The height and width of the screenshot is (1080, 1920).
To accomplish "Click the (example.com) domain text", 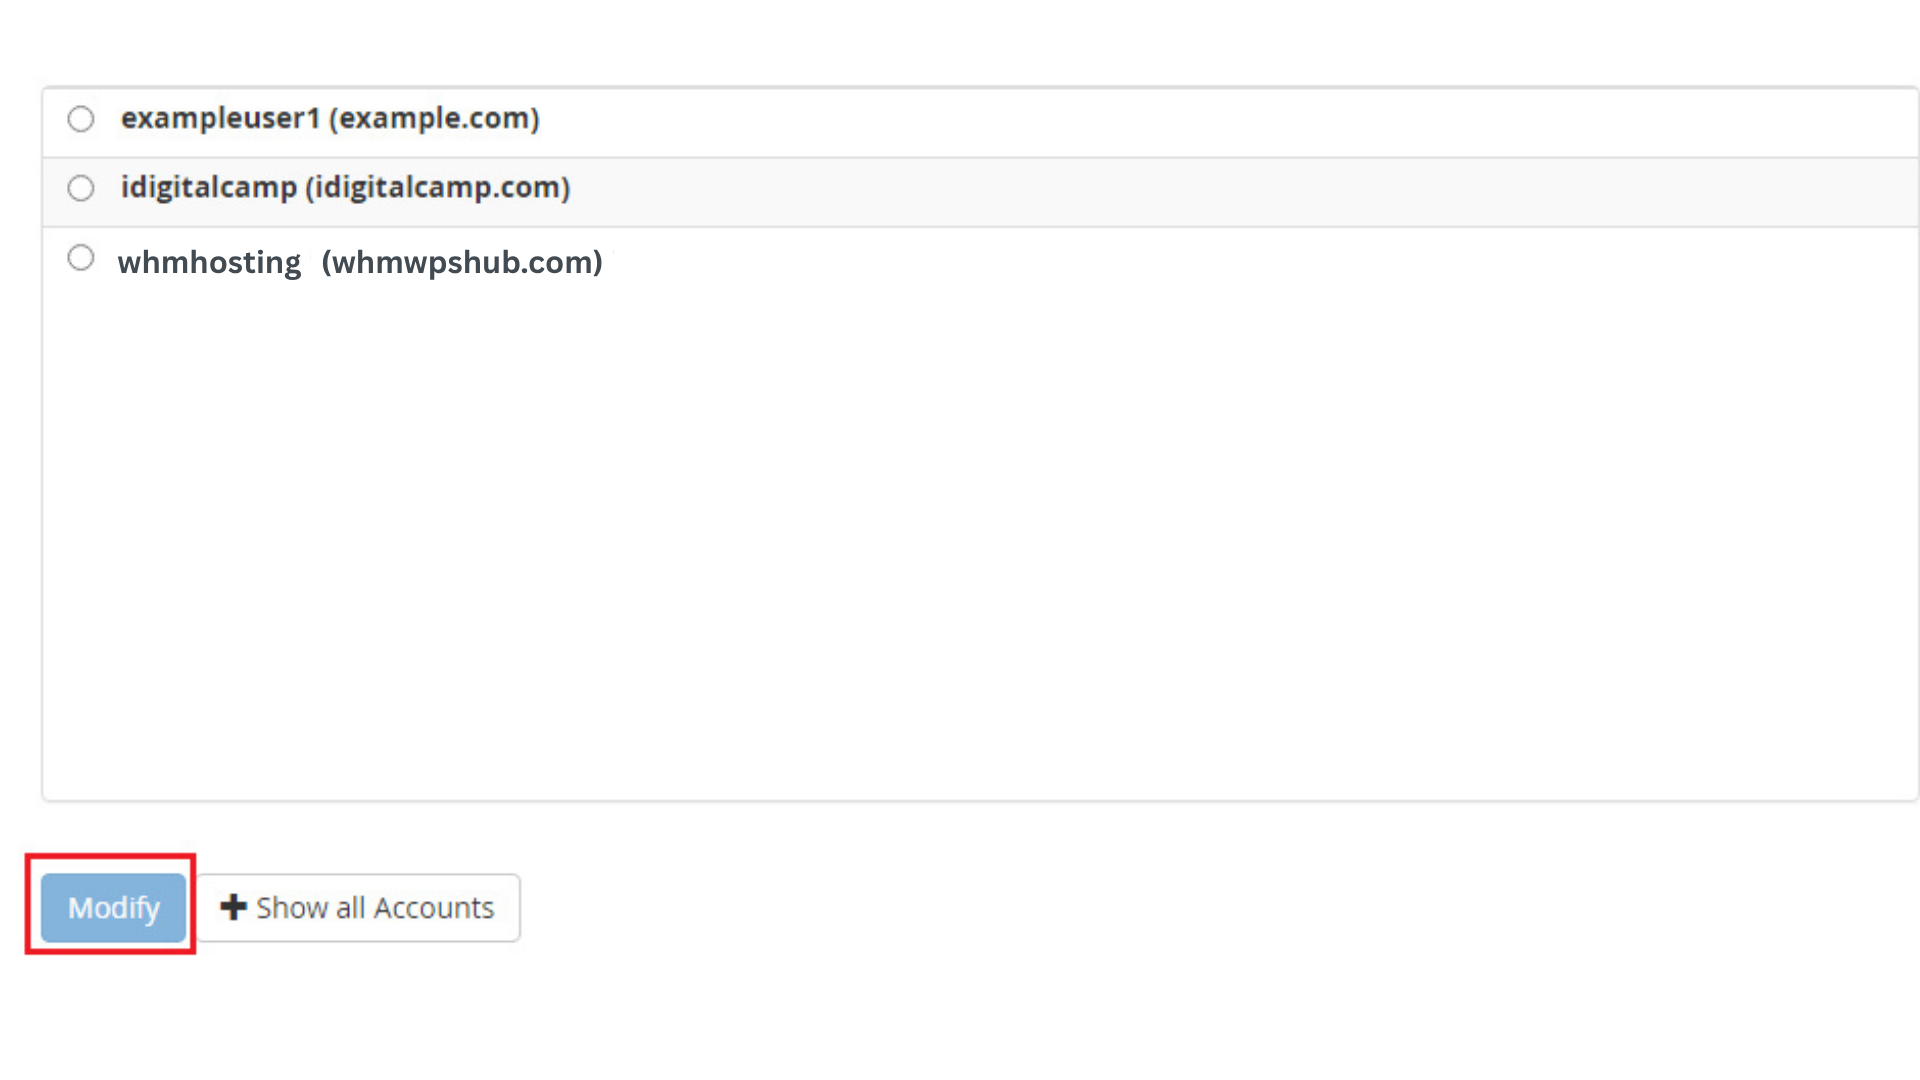I will (434, 118).
